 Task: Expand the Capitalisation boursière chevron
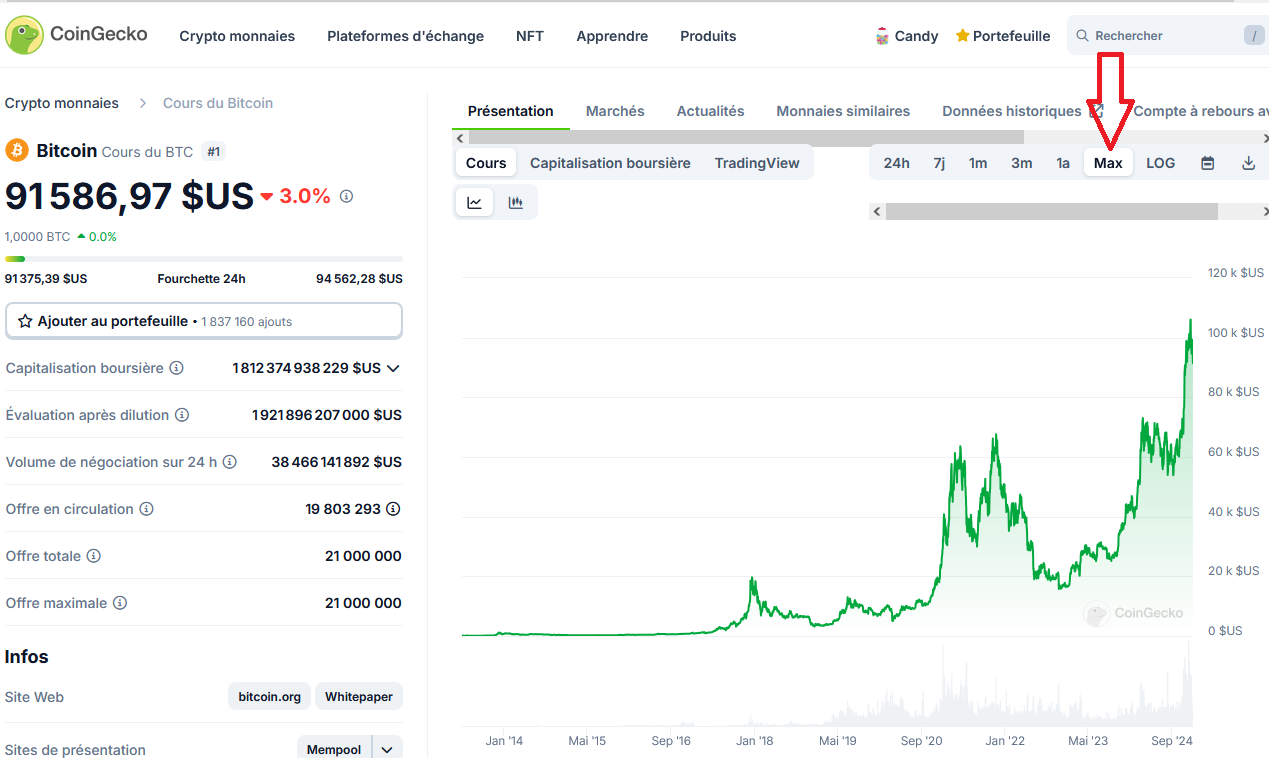[x=394, y=368]
